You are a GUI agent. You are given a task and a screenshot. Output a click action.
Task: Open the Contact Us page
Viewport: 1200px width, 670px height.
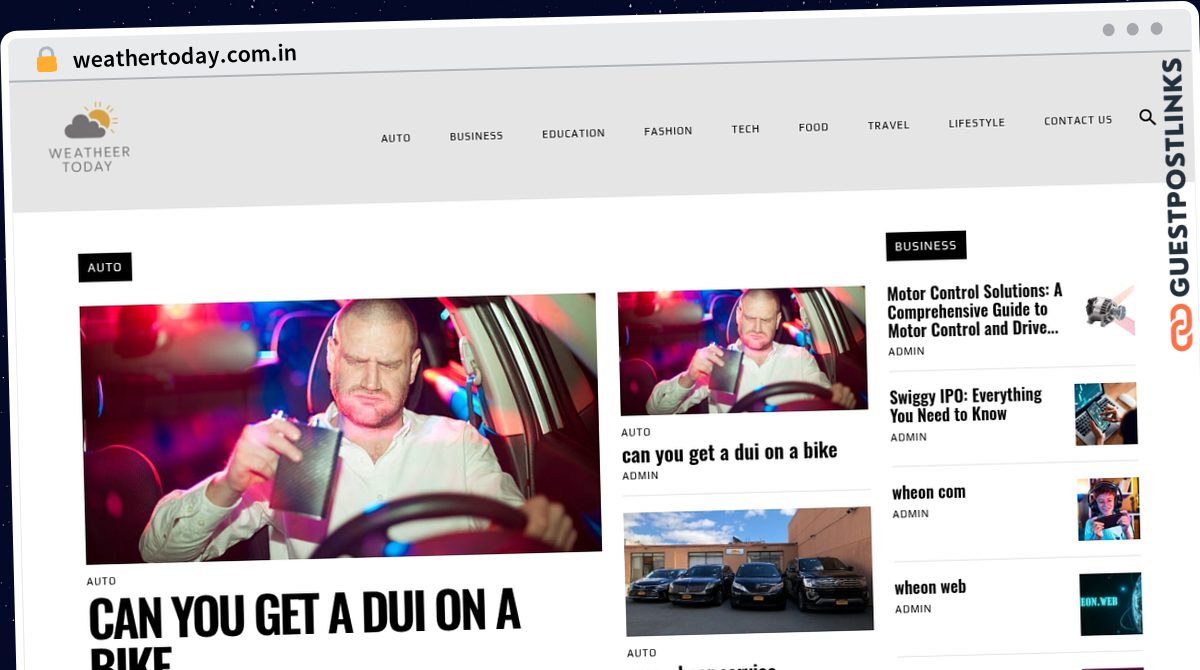(1077, 120)
